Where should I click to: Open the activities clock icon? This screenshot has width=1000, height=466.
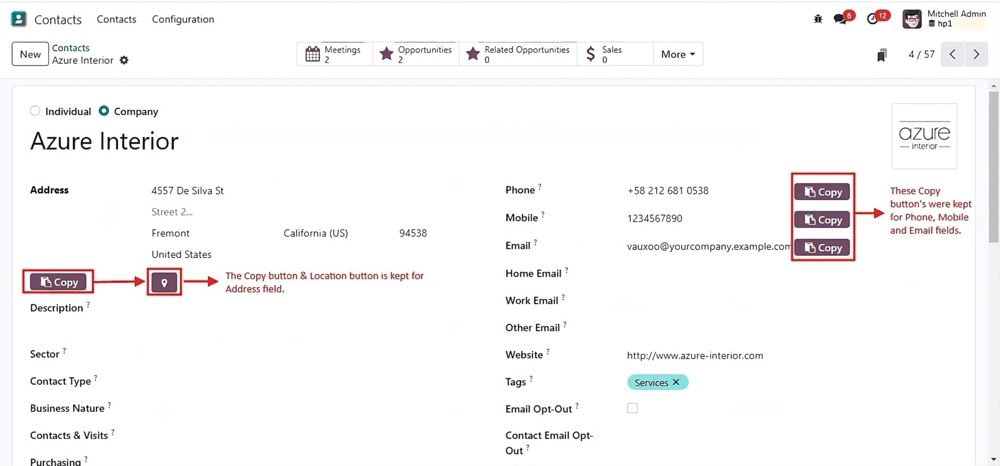point(873,19)
